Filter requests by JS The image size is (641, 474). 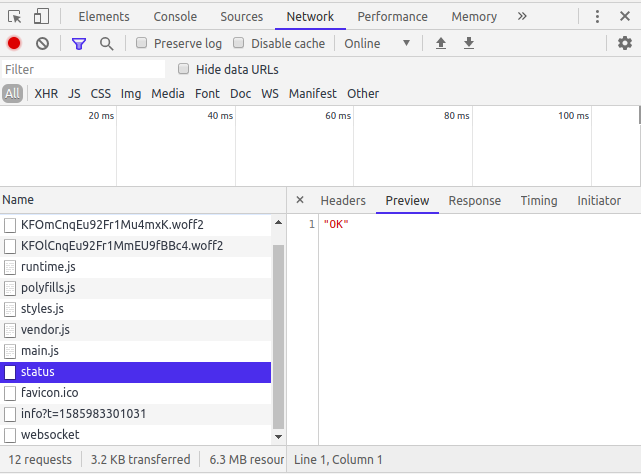pyautogui.click(x=74, y=94)
